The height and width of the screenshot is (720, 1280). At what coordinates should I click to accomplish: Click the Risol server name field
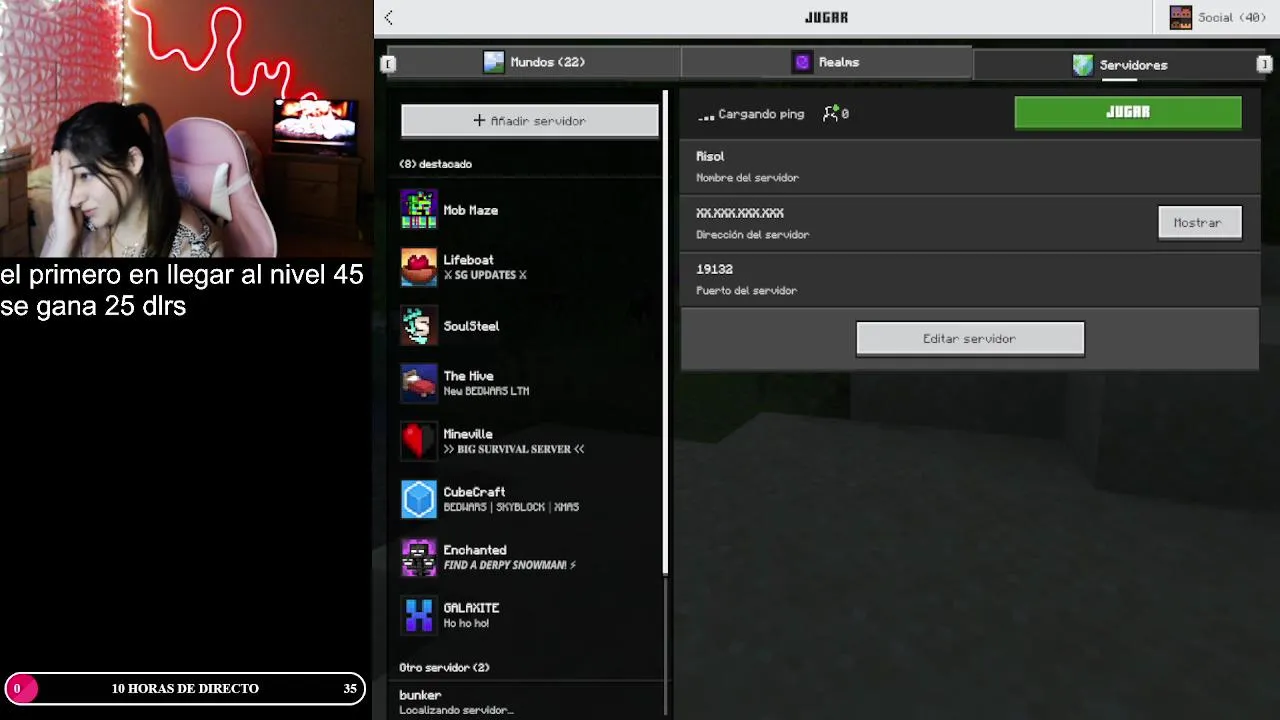click(970, 166)
